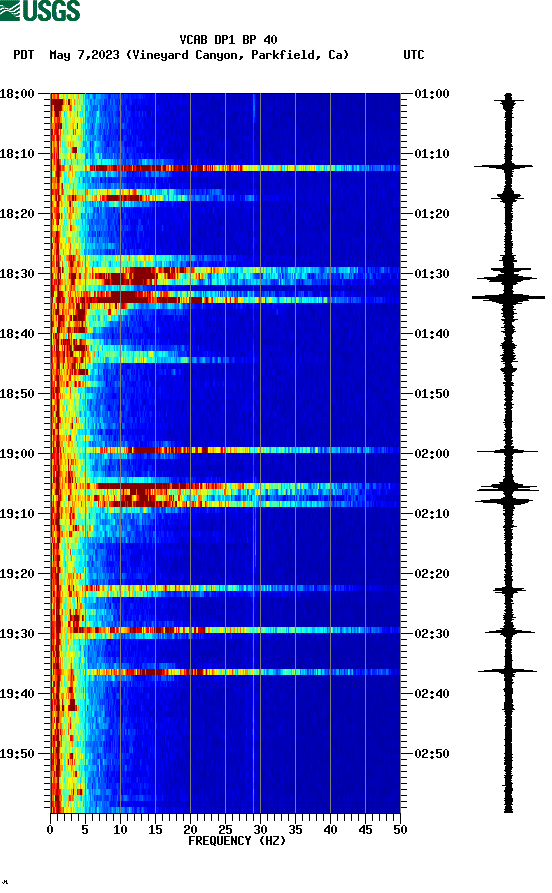The image size is (552, 893).
Task: Click the date text 'May 7,2023'
Action: tap(84, 55)
